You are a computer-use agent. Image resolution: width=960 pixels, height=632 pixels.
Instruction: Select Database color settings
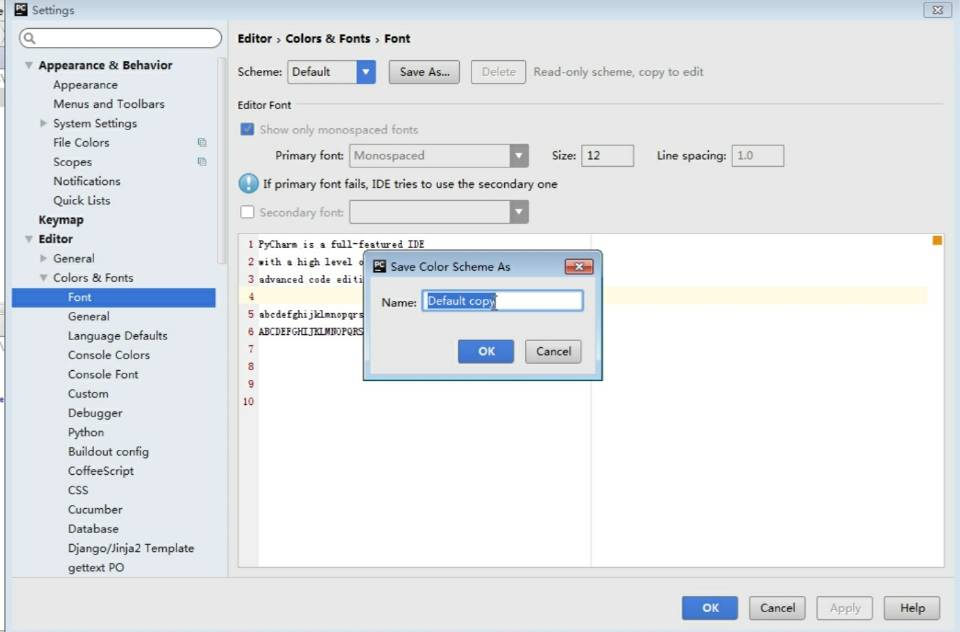pyautogui.click(x=93, y=529)
